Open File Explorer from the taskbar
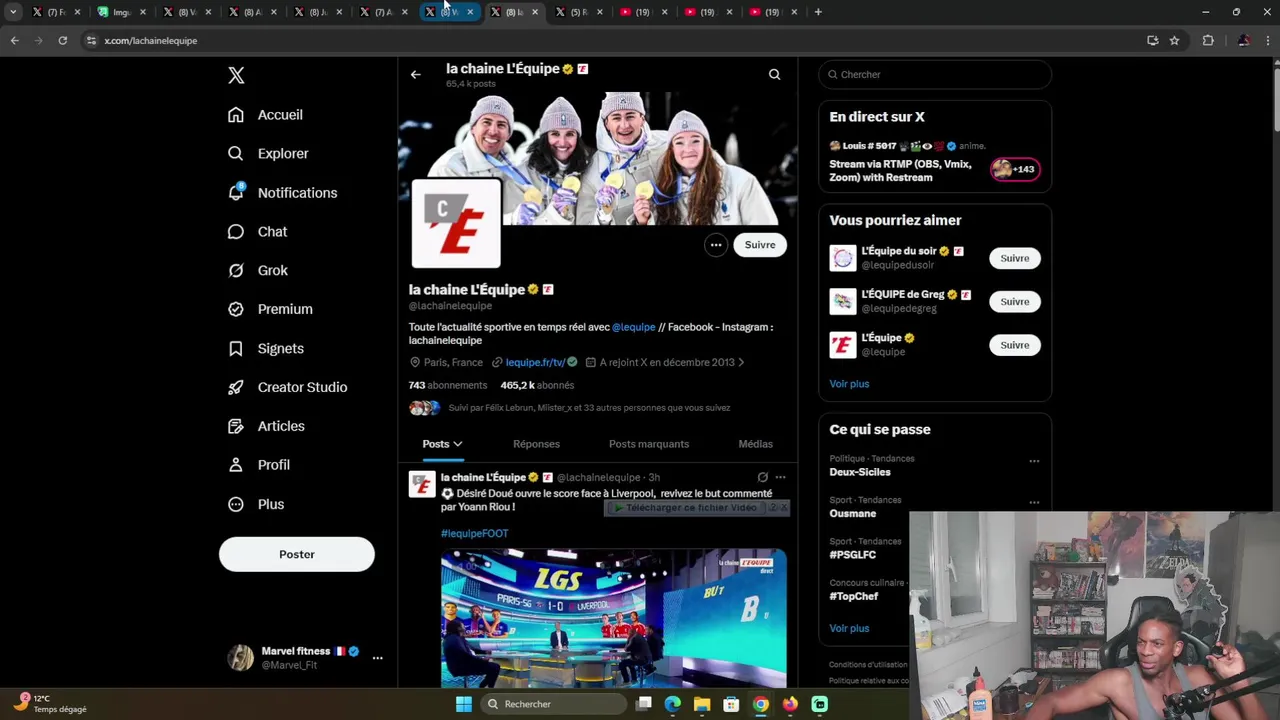 702,704
